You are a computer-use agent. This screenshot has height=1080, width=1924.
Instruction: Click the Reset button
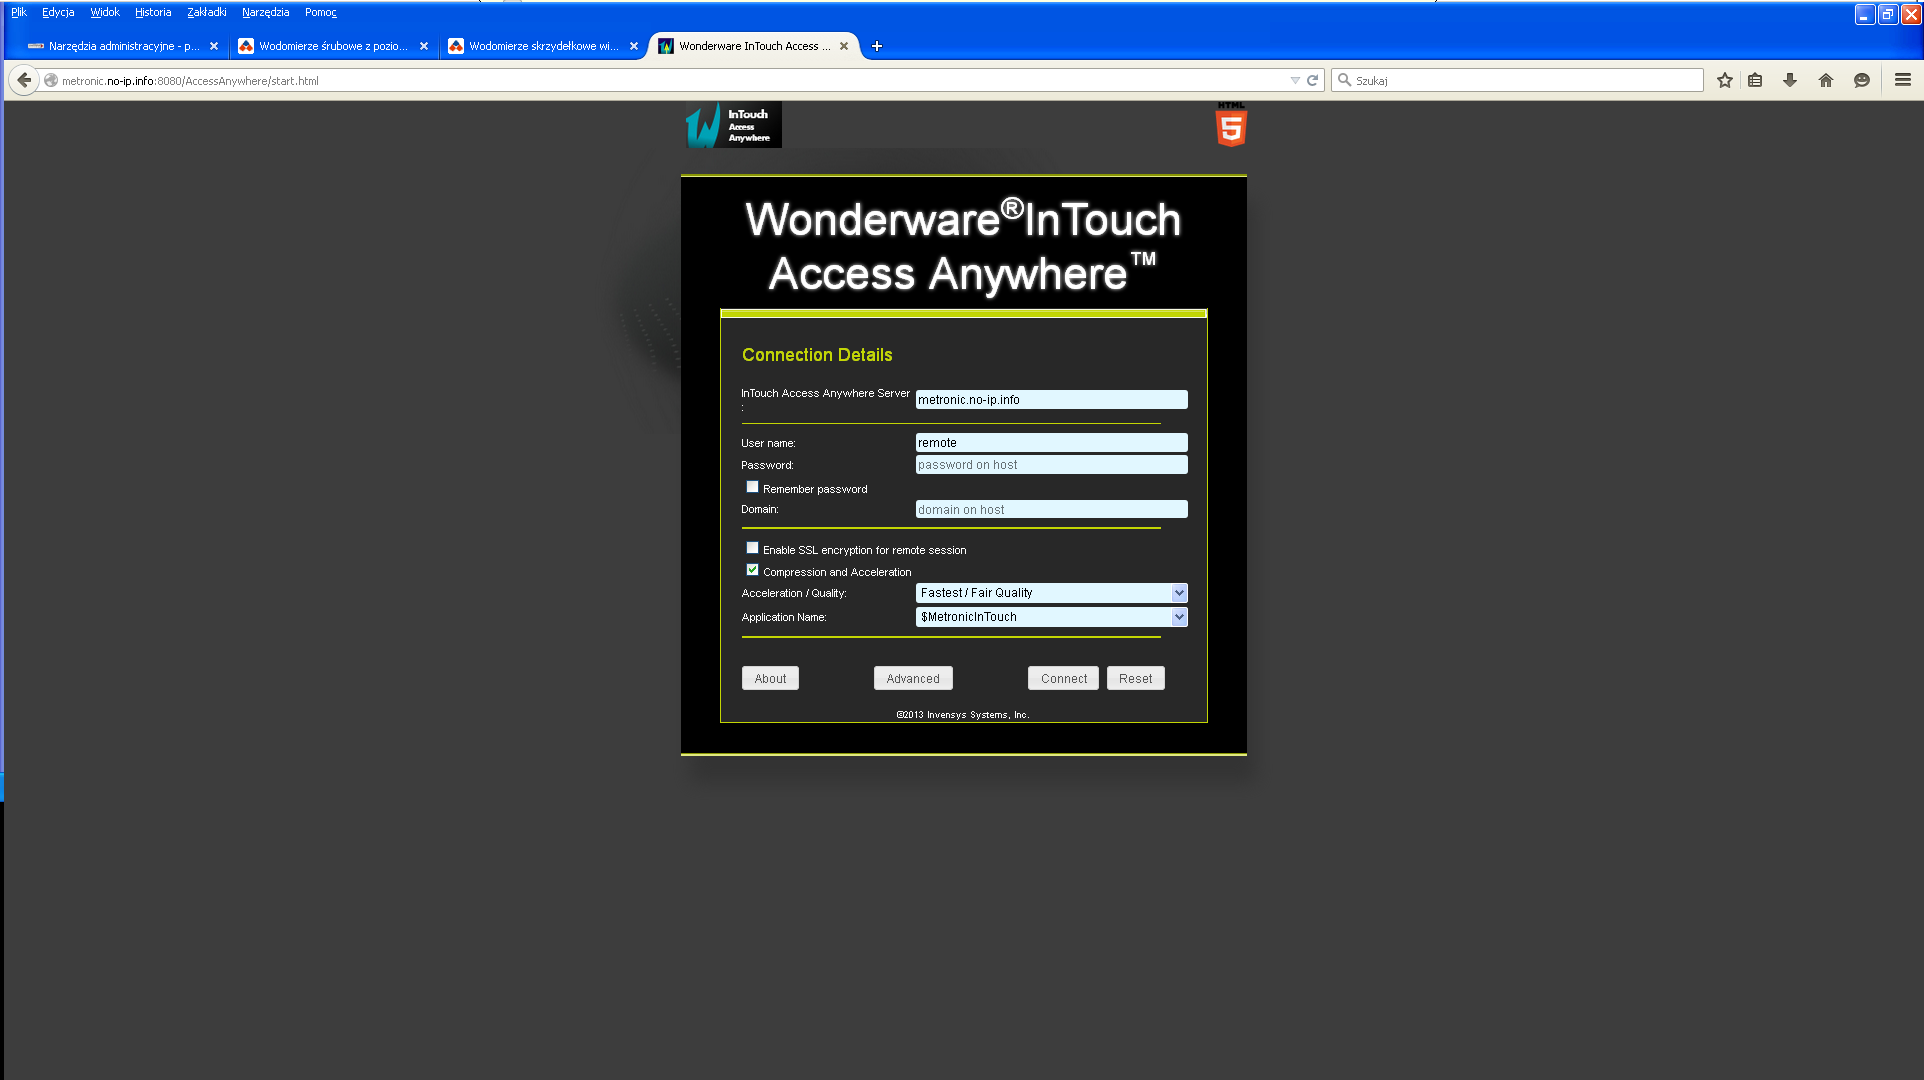[1134, 678]
